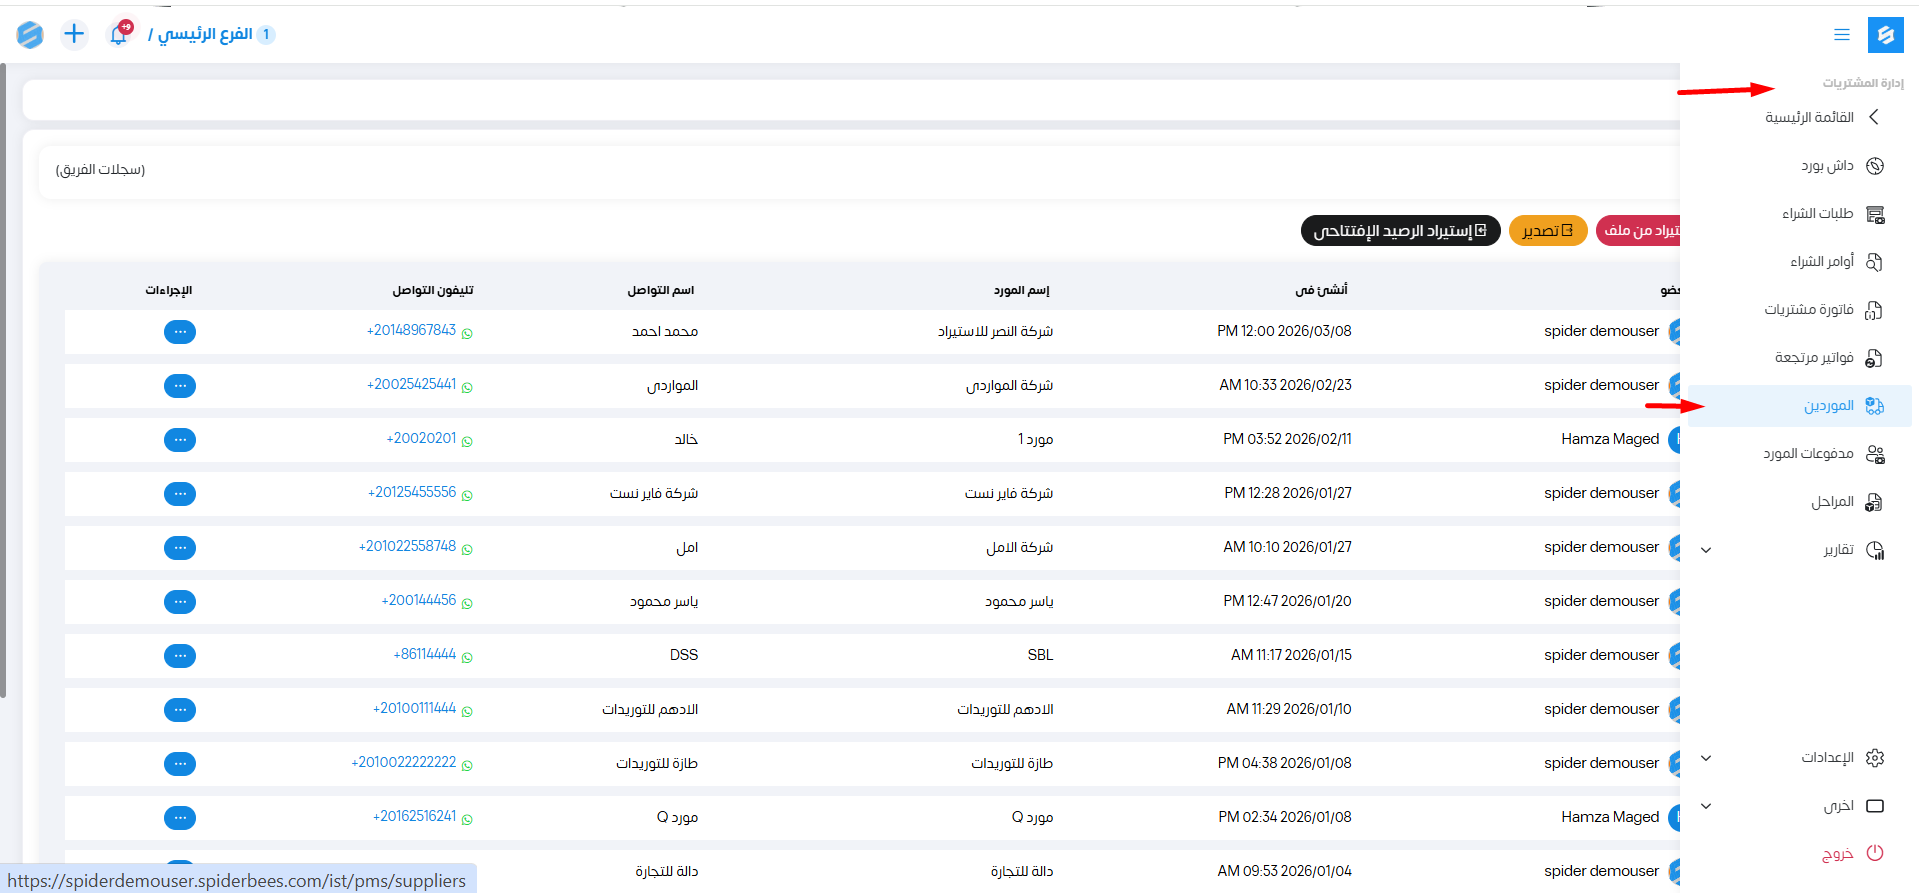Click the الفرع الرئيسي branch selector
Viewport: 1919px width, 893px height.
(x=205, y=35)
